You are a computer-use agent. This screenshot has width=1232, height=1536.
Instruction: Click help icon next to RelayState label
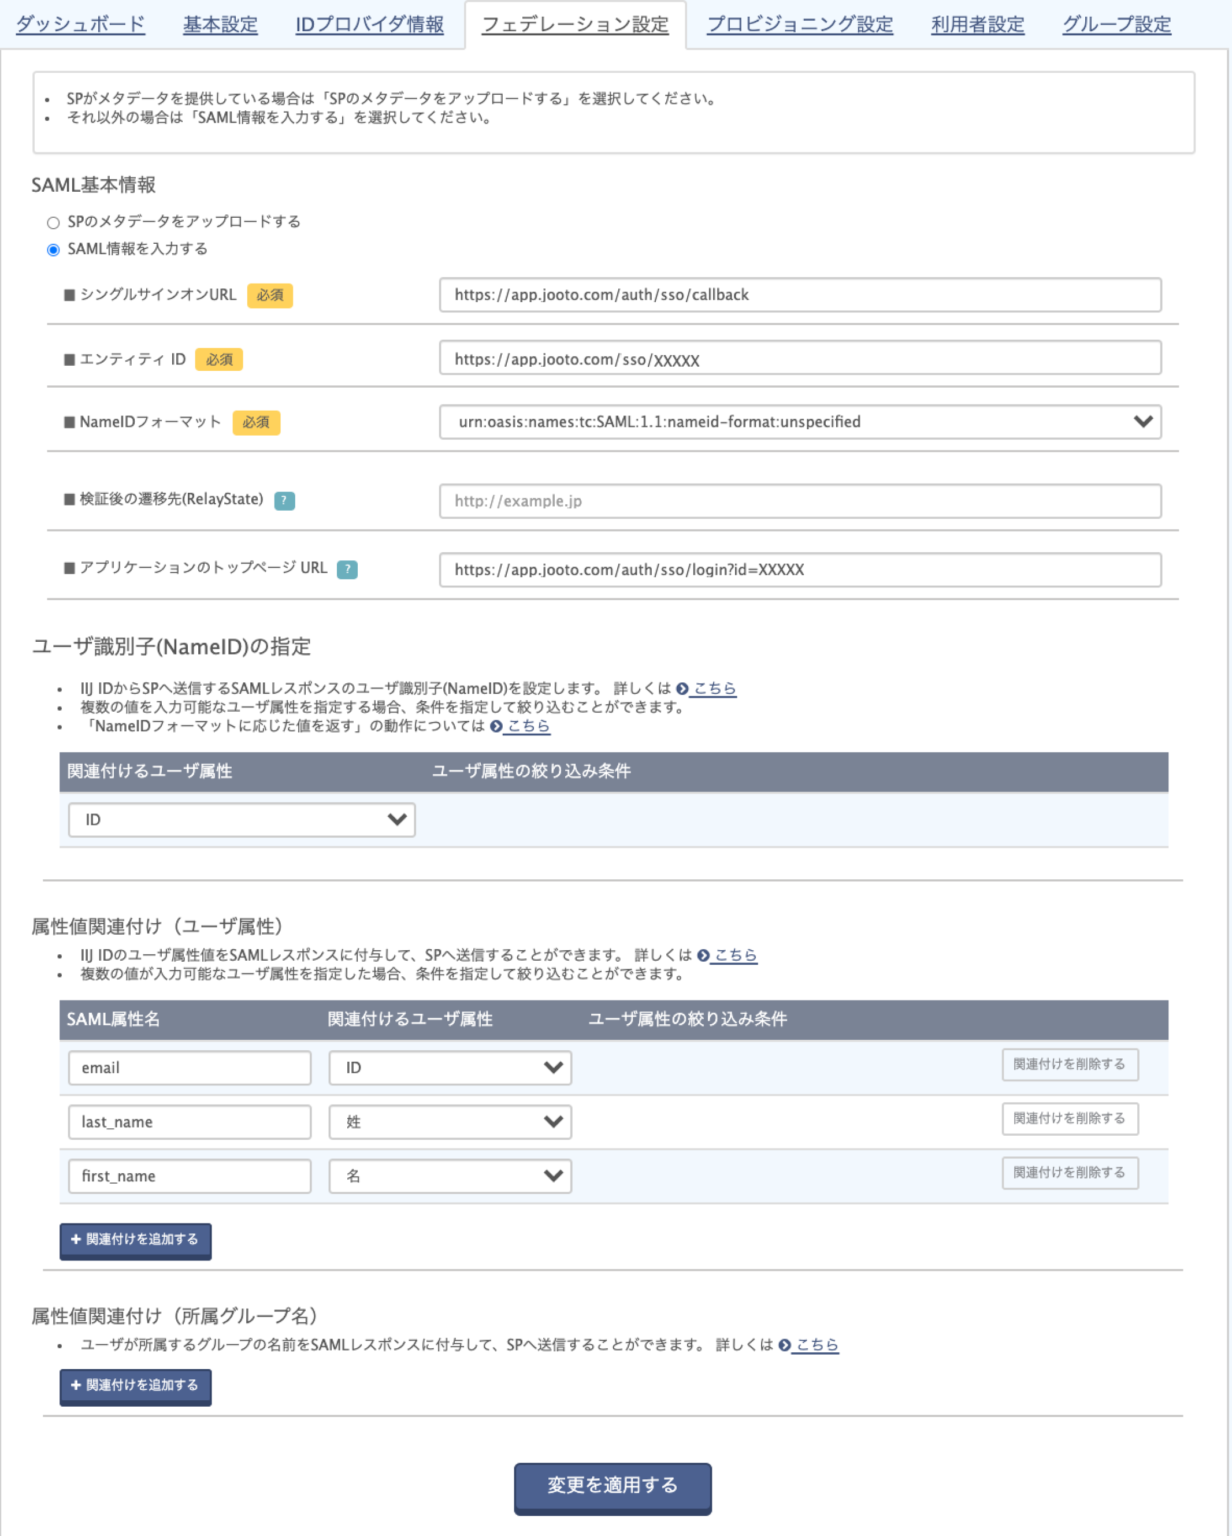click(284, 501)
